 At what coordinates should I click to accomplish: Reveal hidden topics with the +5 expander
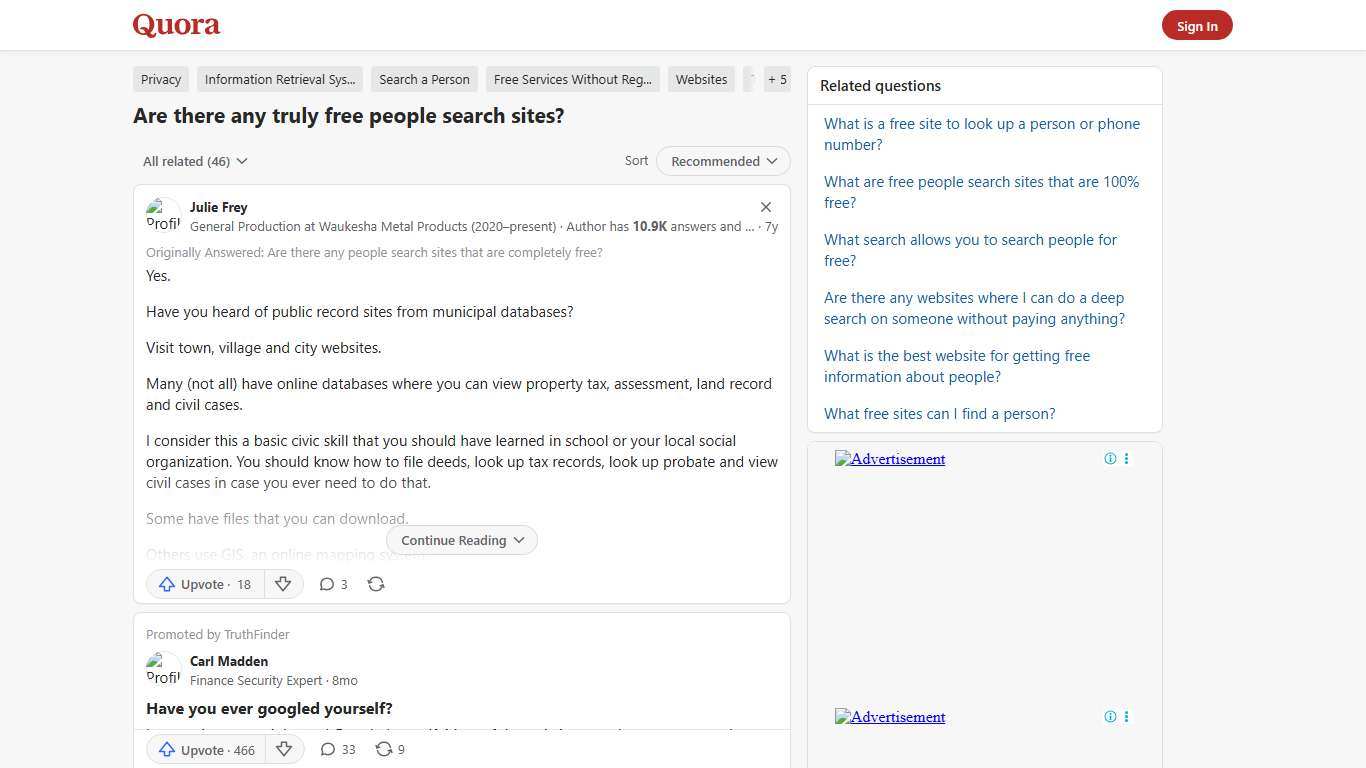[776, 79]
